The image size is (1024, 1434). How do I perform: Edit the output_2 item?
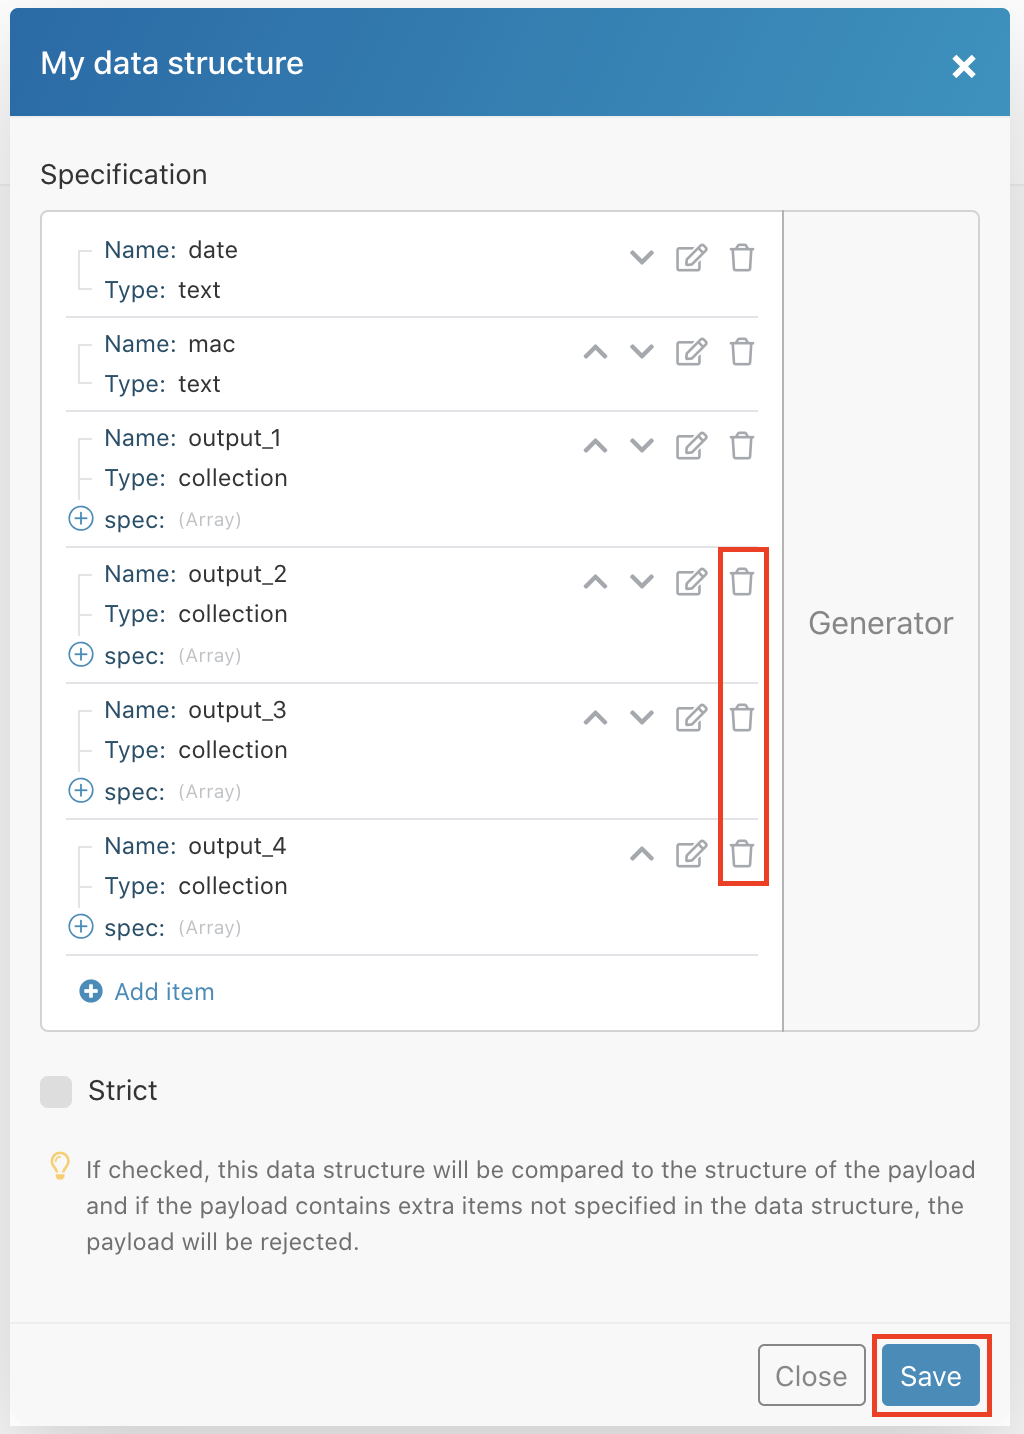(x=691, y=581)
